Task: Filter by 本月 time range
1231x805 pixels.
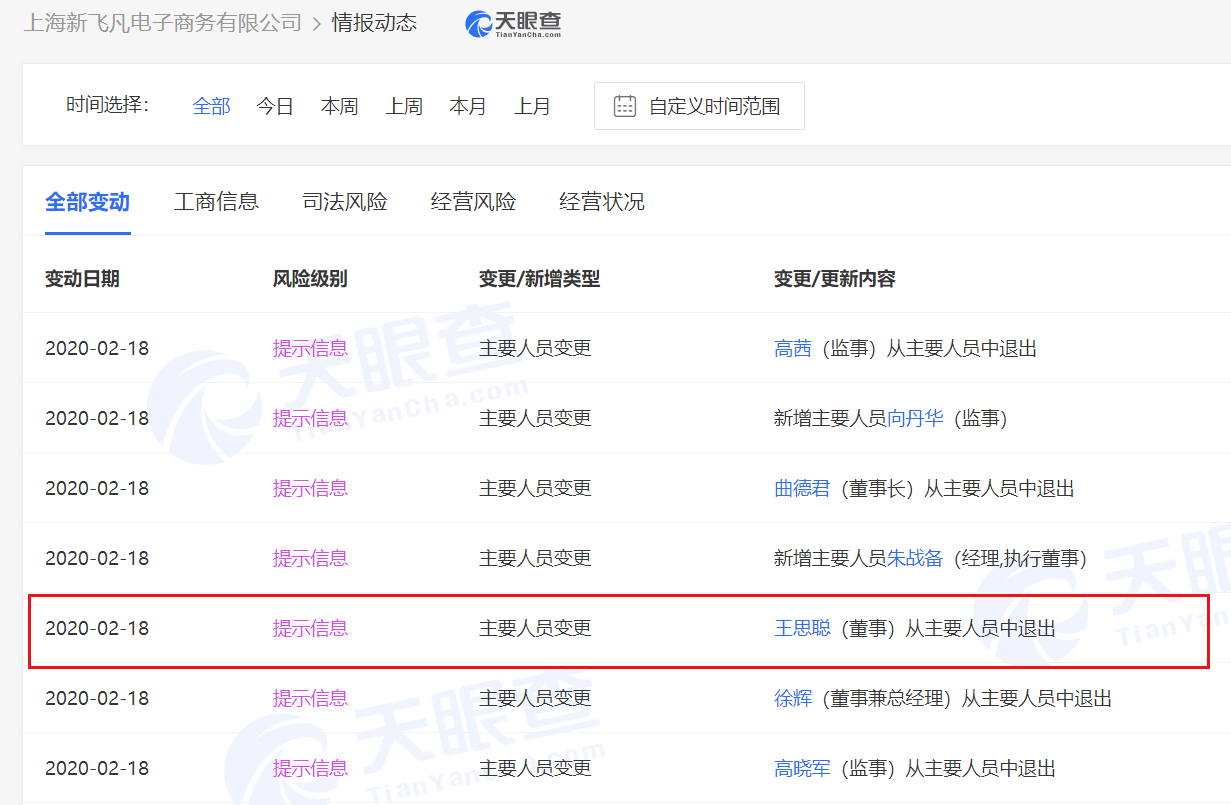Action: pos(468,106)
